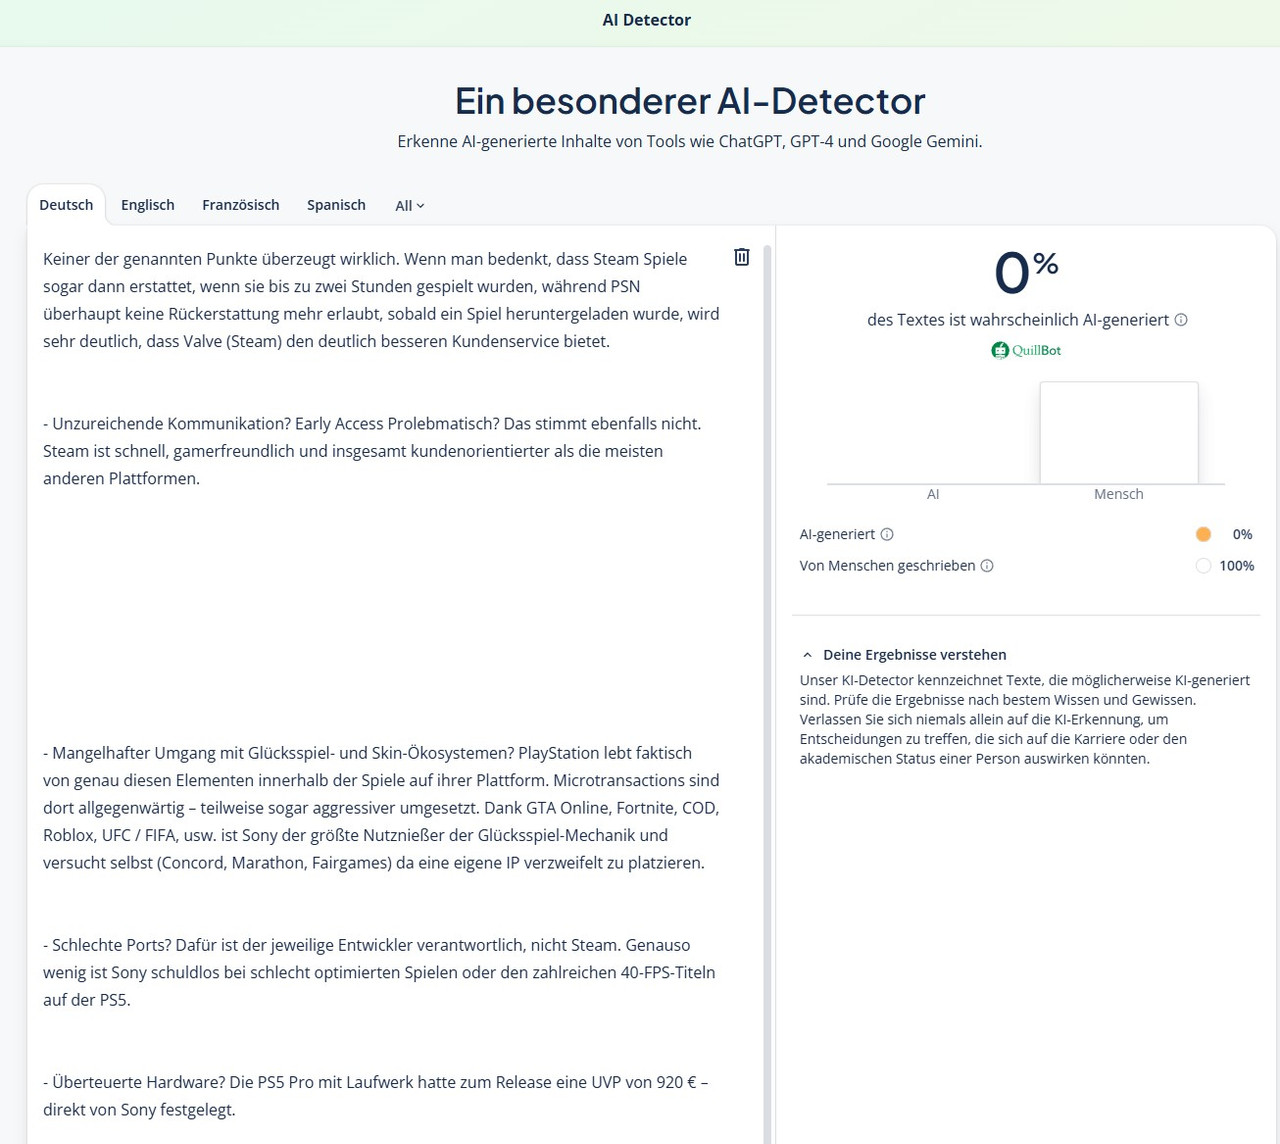Delete the text with the trash icon
The width and height of the screenshot is (1280, 1144).
pyautogui.click(x=742, y=257)
